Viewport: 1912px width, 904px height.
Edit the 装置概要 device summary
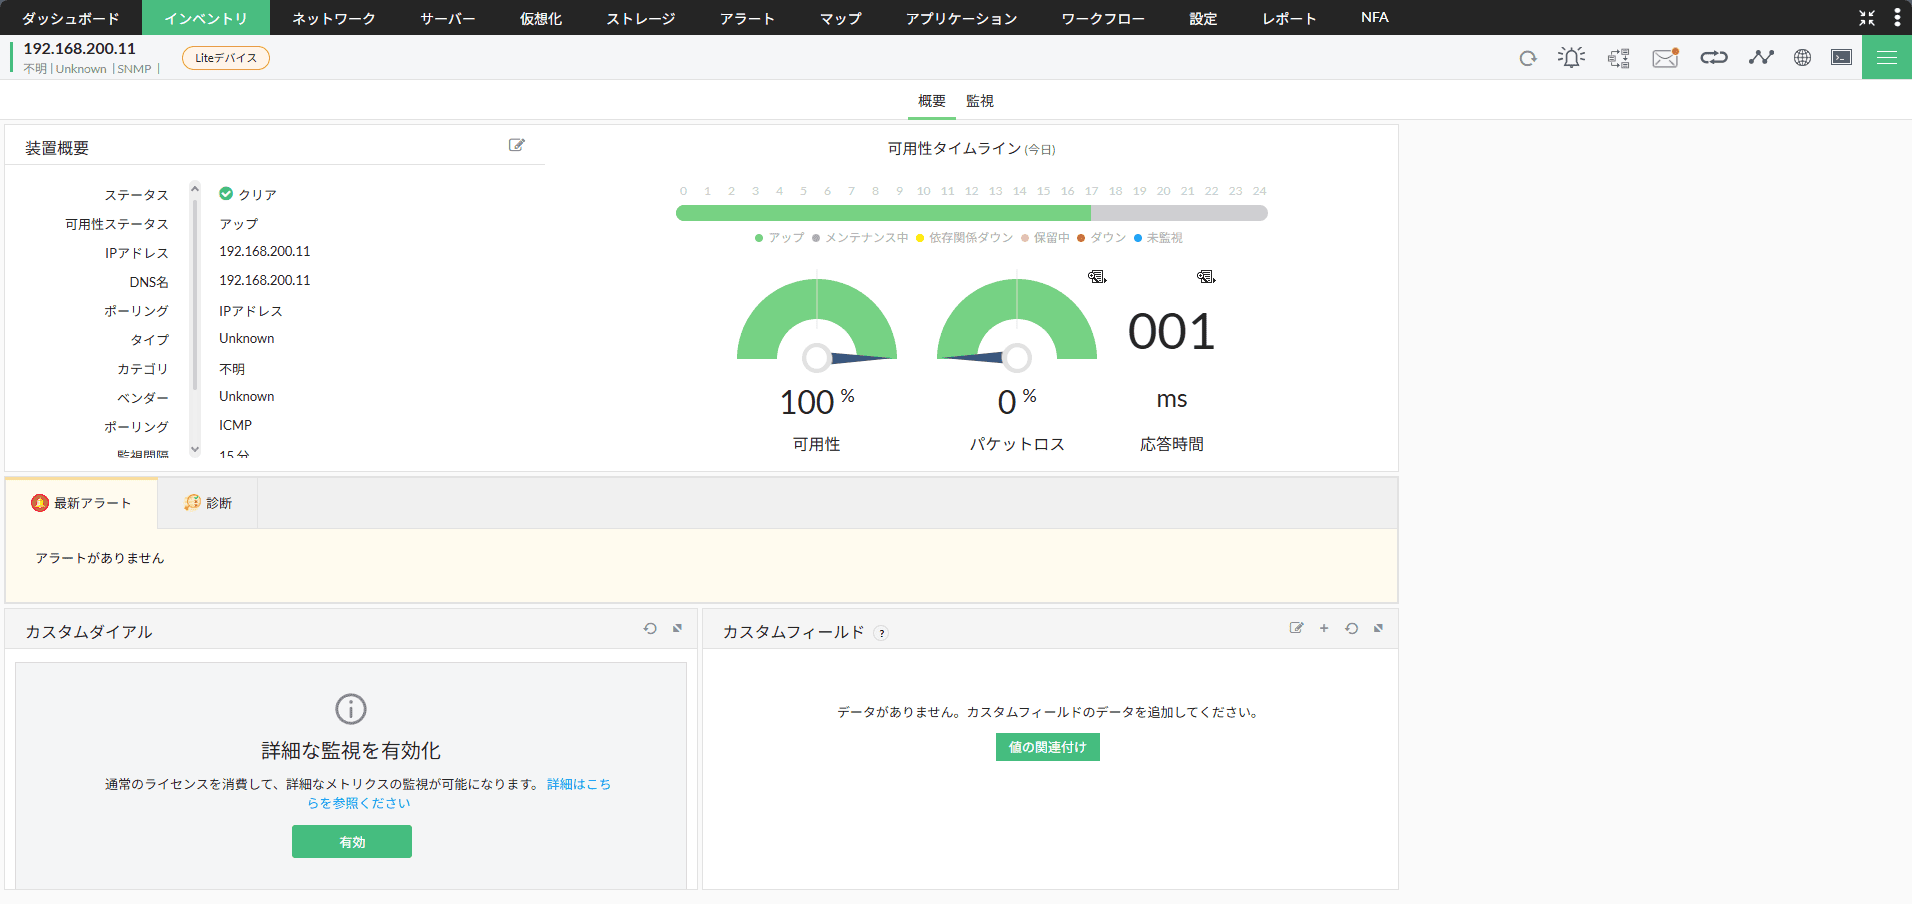517,145
